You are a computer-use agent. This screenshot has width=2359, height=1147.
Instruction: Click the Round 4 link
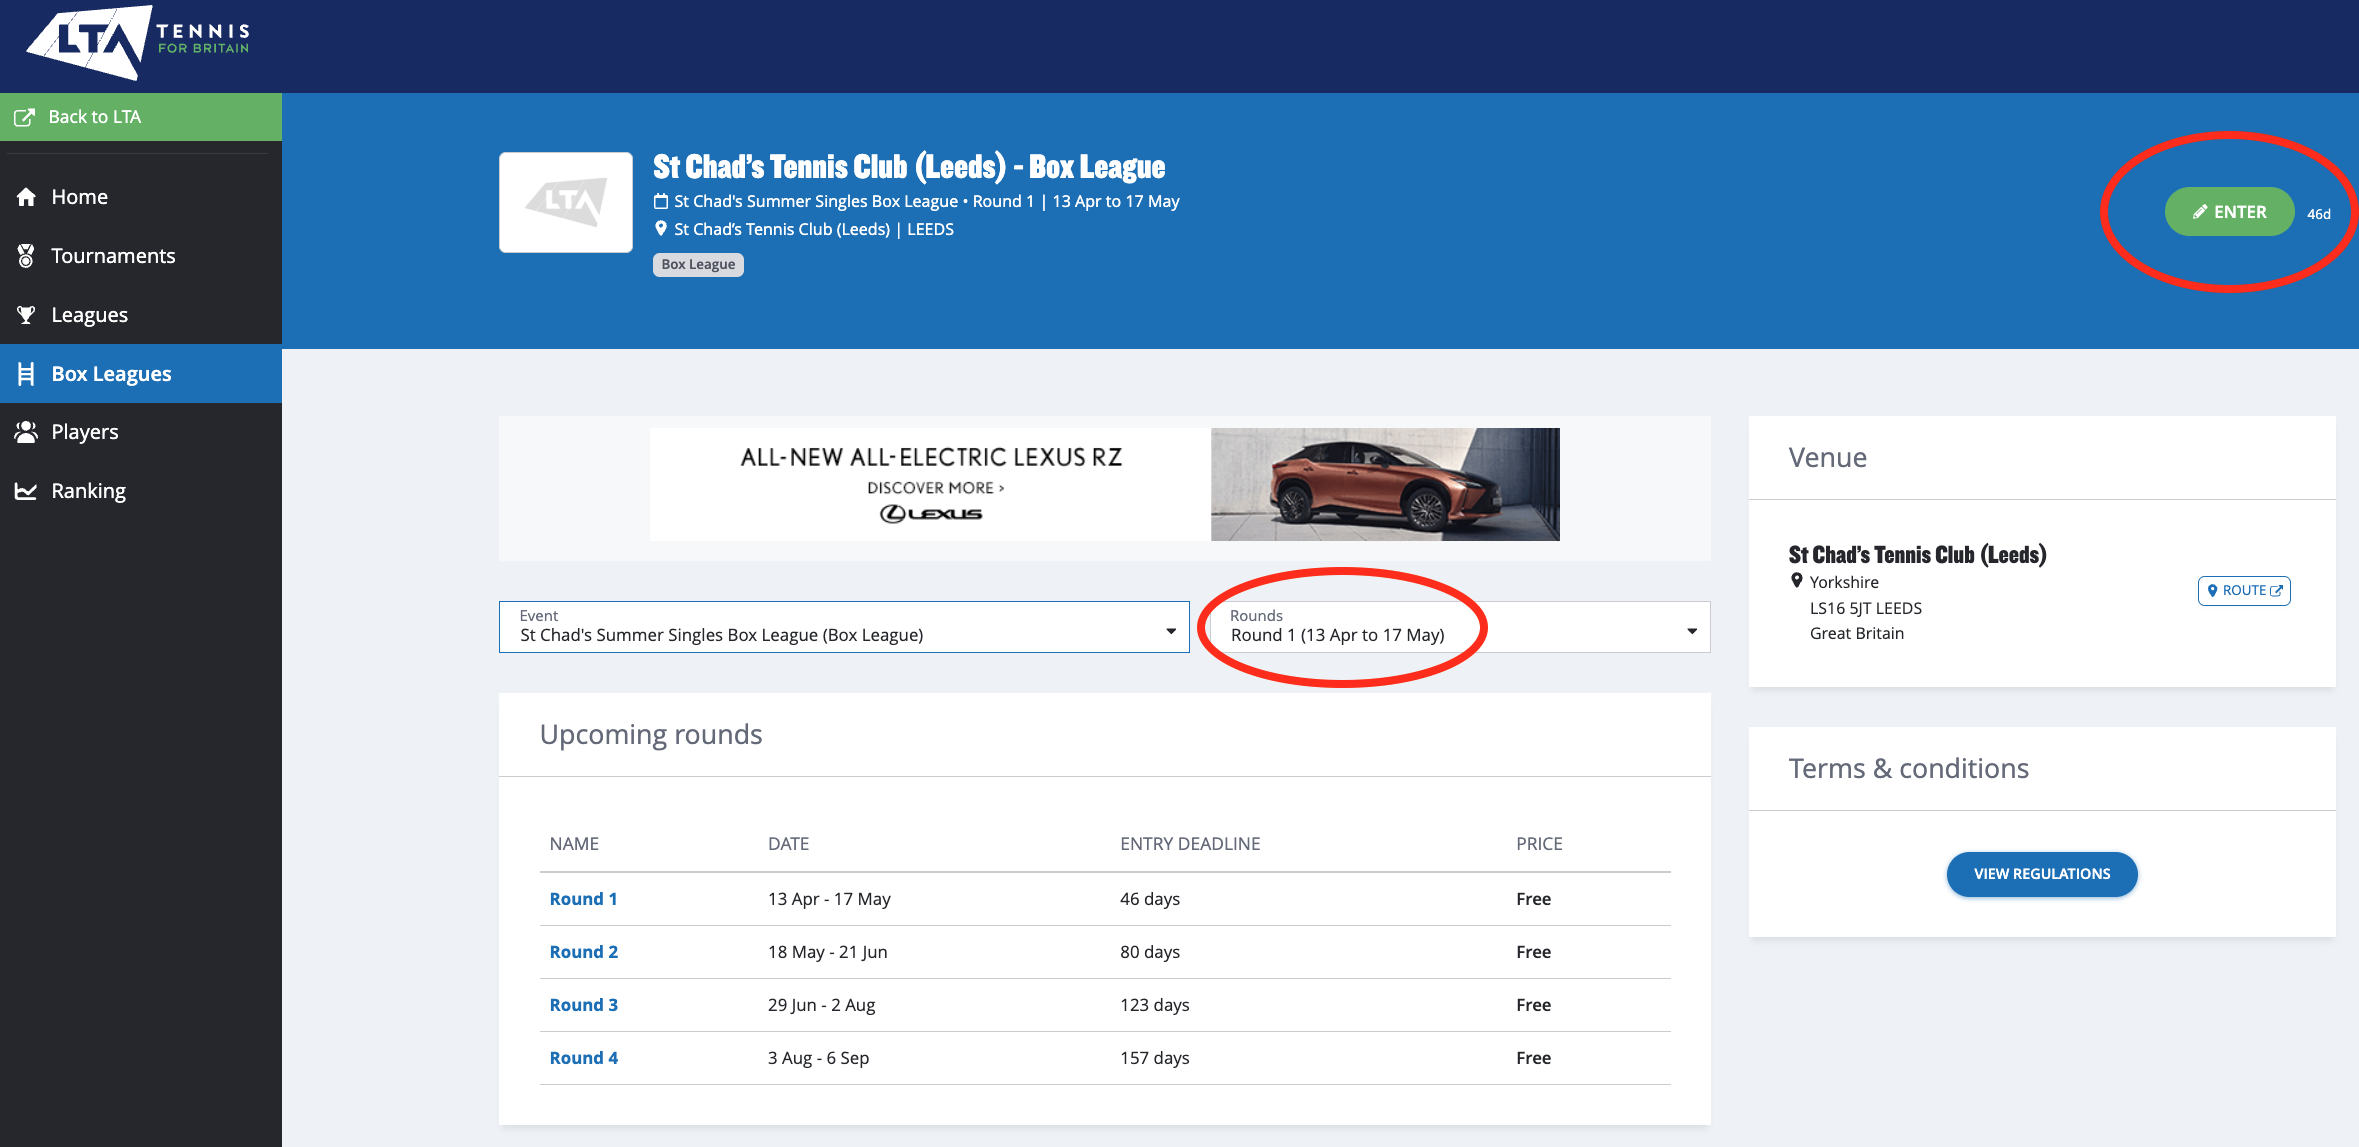click(x=583, y=1058)
